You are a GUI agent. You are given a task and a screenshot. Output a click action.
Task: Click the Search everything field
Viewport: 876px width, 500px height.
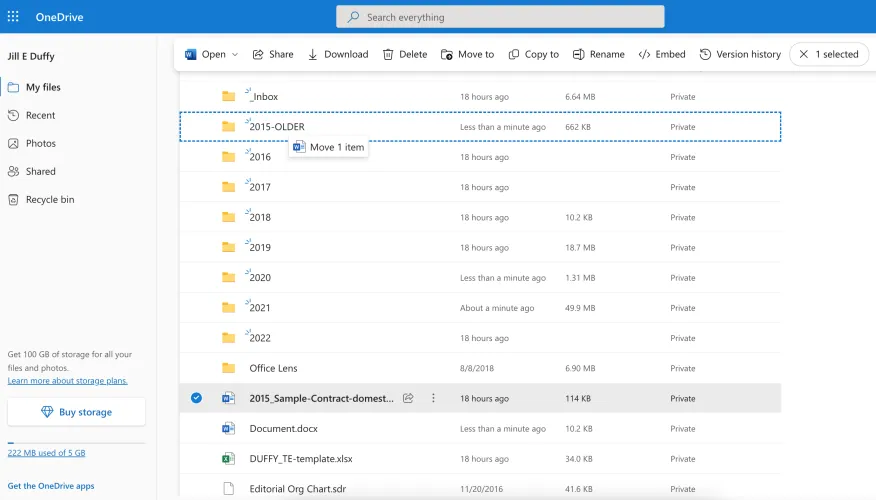(500, 17)
